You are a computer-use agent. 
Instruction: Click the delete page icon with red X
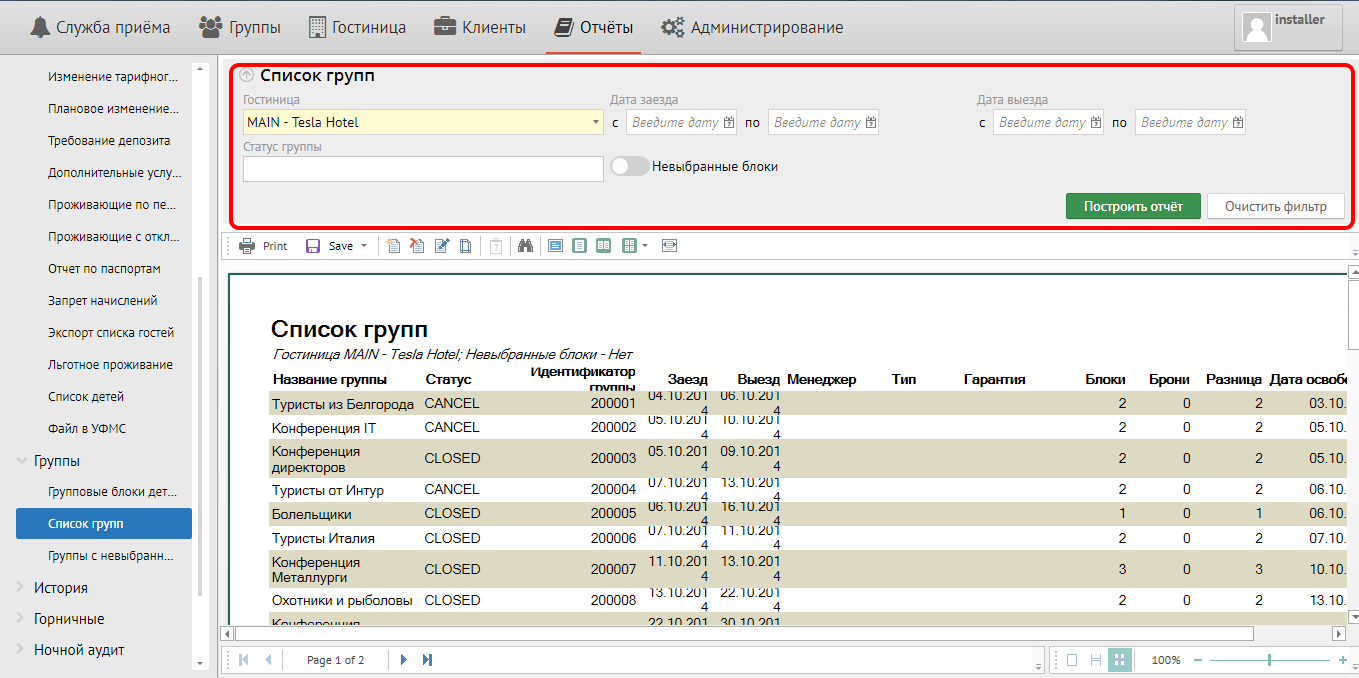pyautogui.click(x=417, y=246)
